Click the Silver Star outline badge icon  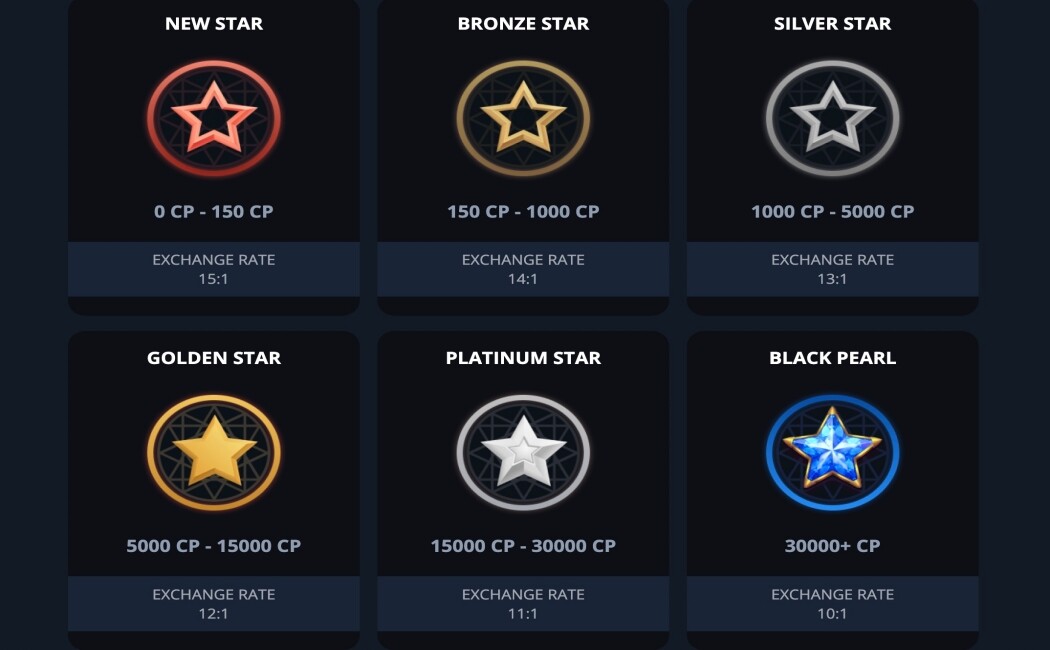(x=832, y=118)
